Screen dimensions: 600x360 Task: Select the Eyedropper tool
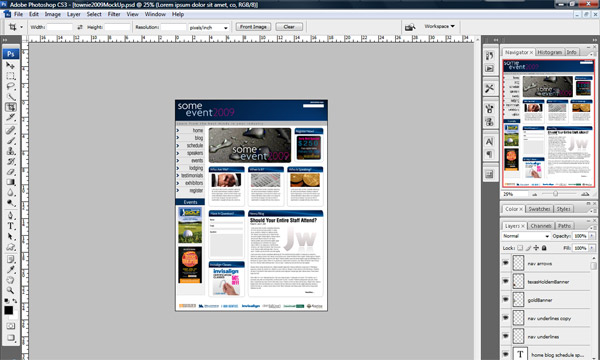point(10,270)
